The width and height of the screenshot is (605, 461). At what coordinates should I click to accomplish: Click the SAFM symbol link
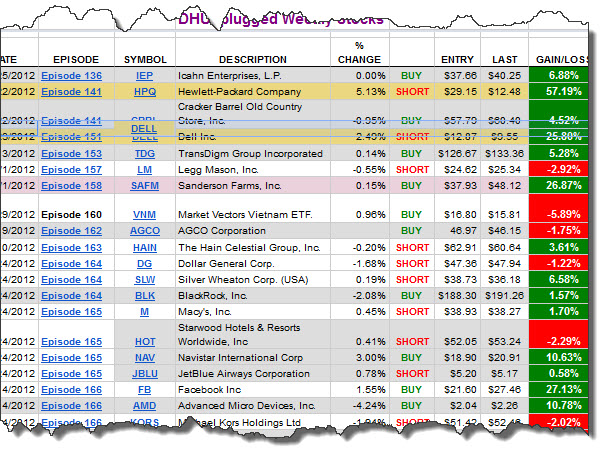(145, 186)
